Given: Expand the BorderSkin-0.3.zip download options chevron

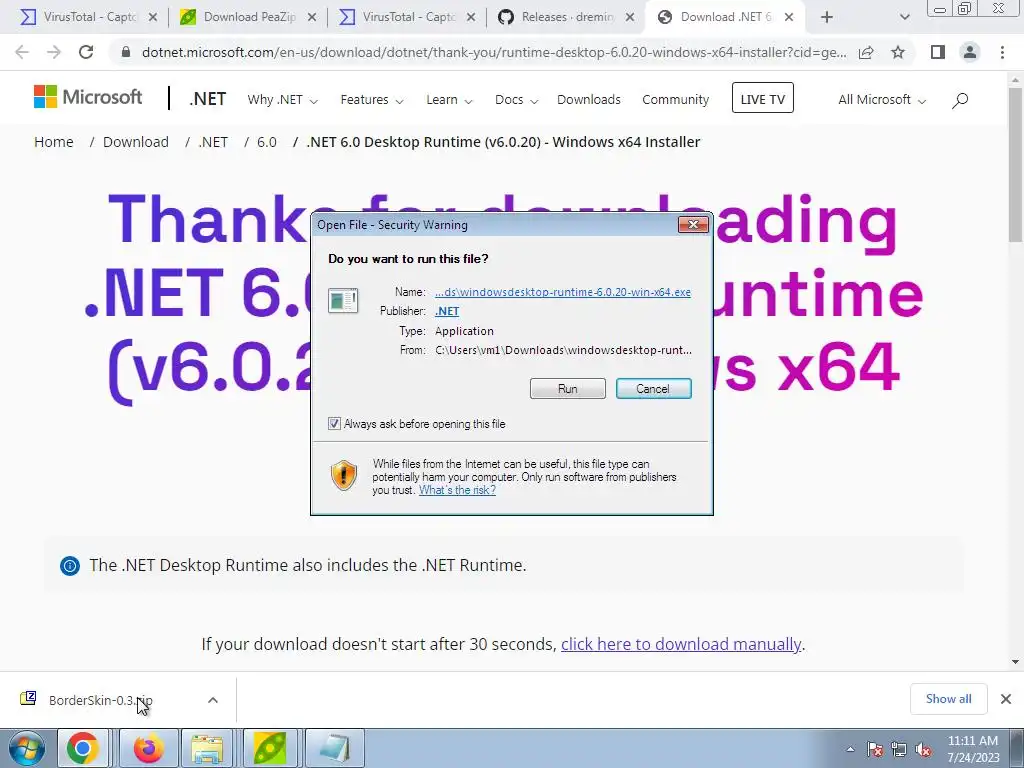Looking at the screenshot, I should [213, 700].
